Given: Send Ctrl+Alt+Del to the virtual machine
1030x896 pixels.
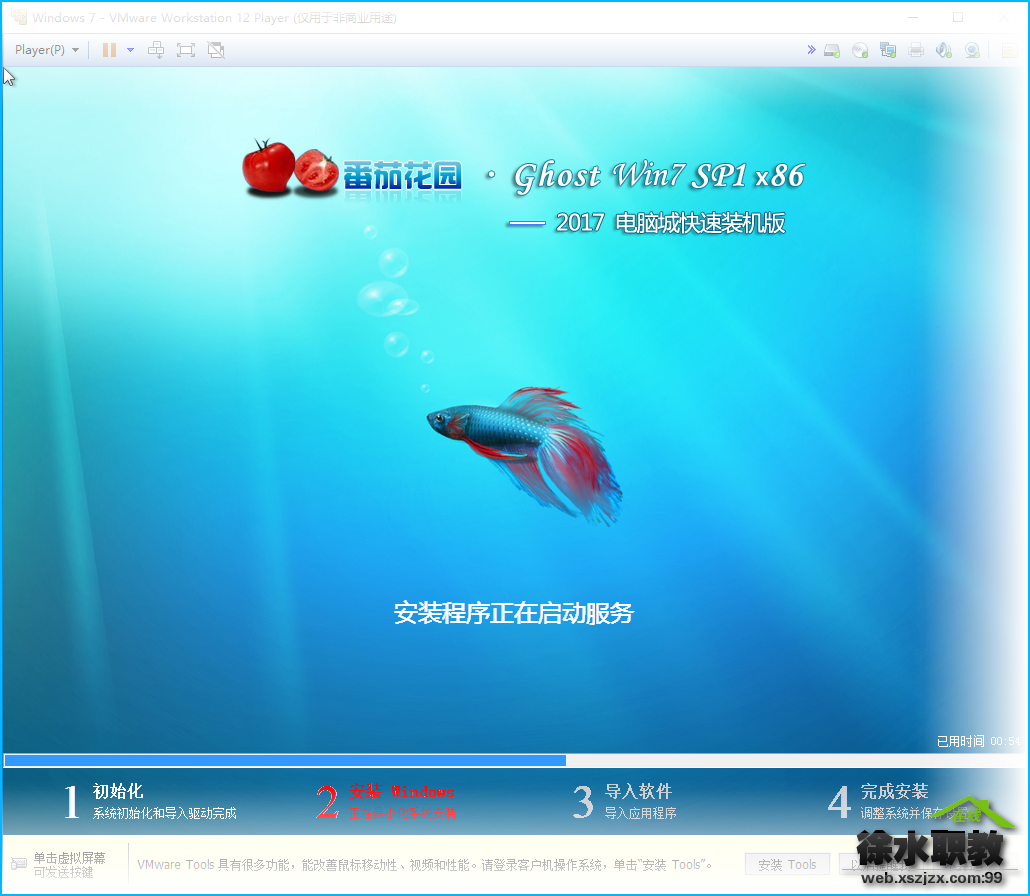Looking at the screenshot, I should (x=156, y=50).
